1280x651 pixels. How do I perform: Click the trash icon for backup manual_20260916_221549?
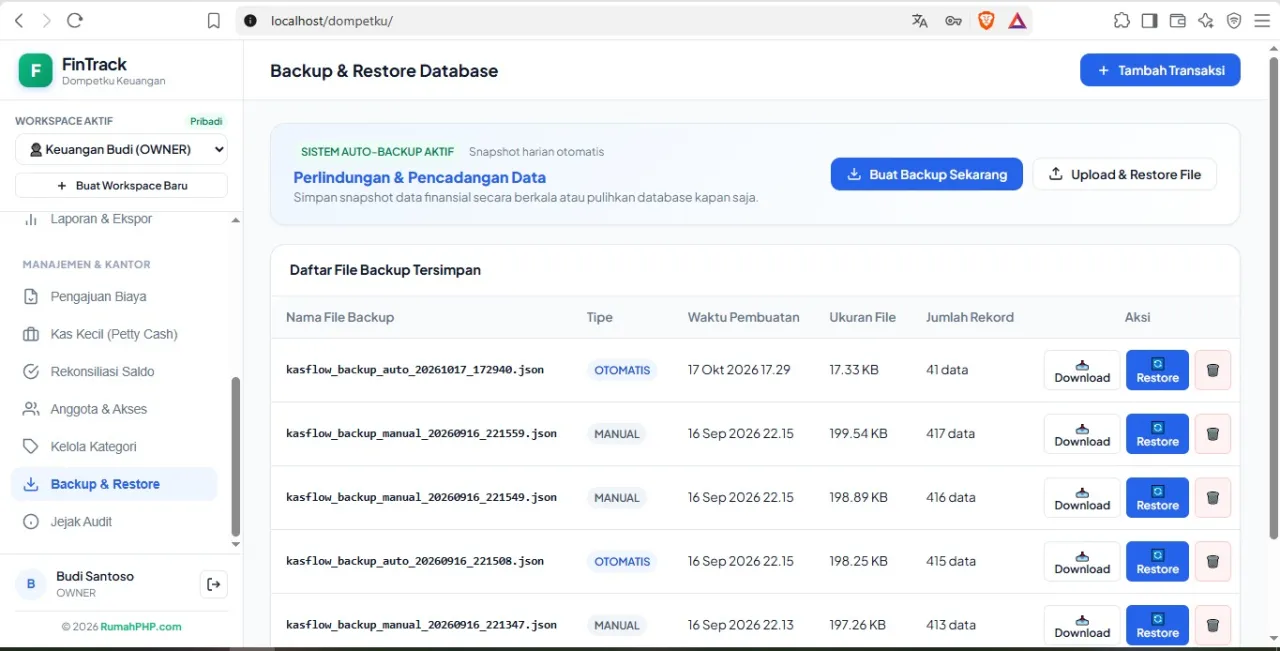[x=1213, y=498]
